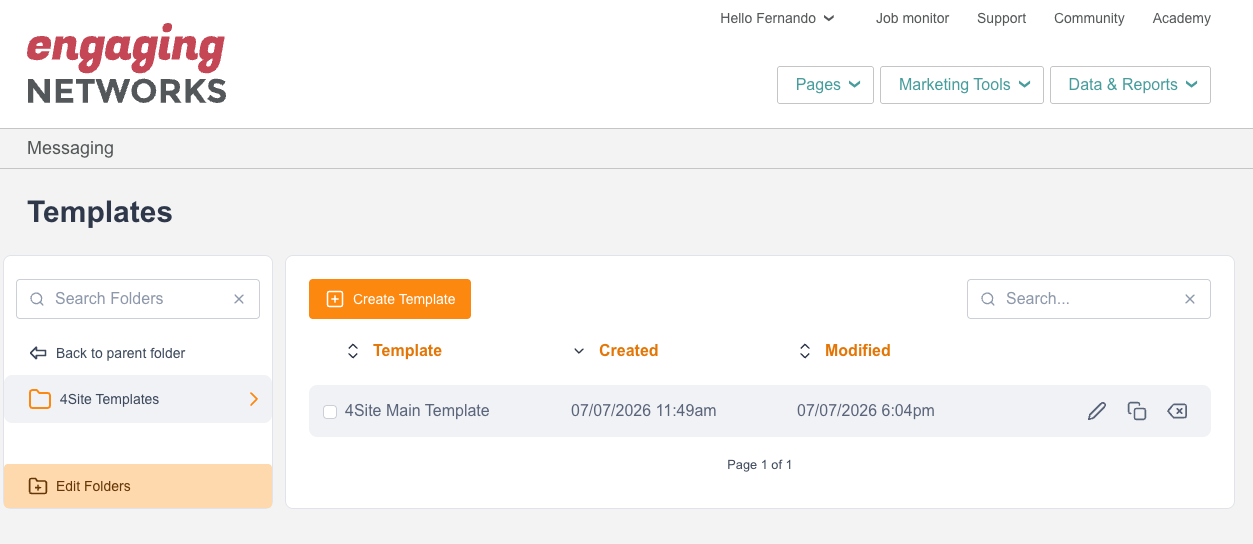Open the Support link
This screenshot has width=1253, height=544.
click(x=1002, y=18)
